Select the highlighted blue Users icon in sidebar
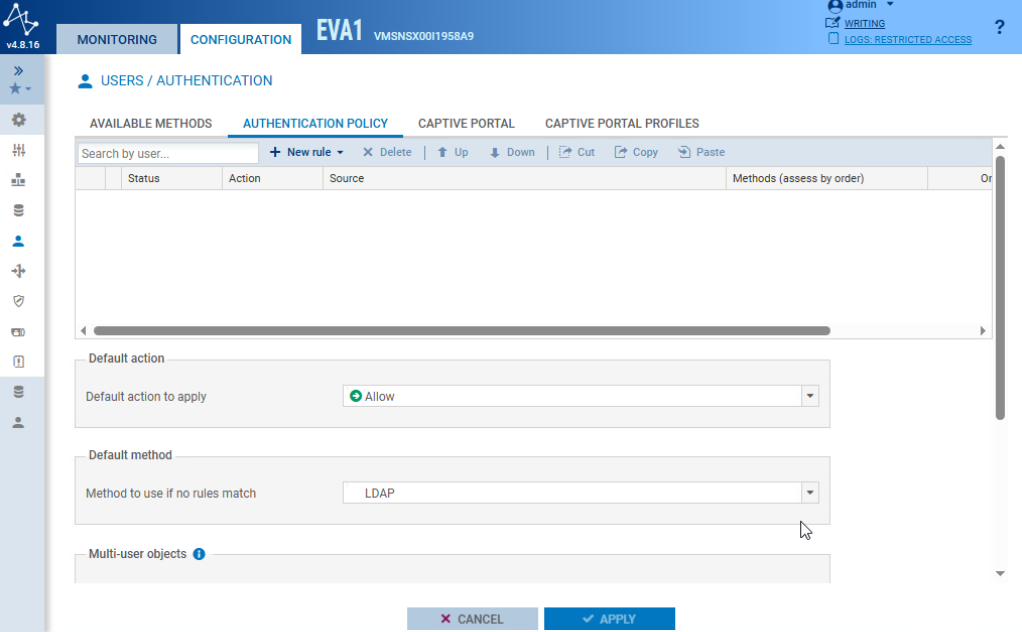 18,241
